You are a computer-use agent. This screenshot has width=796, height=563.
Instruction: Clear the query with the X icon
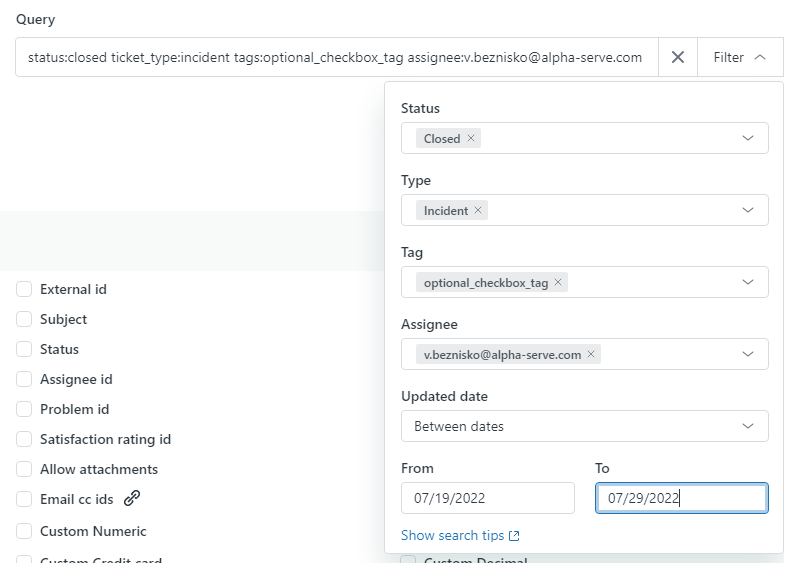[677, 58]
